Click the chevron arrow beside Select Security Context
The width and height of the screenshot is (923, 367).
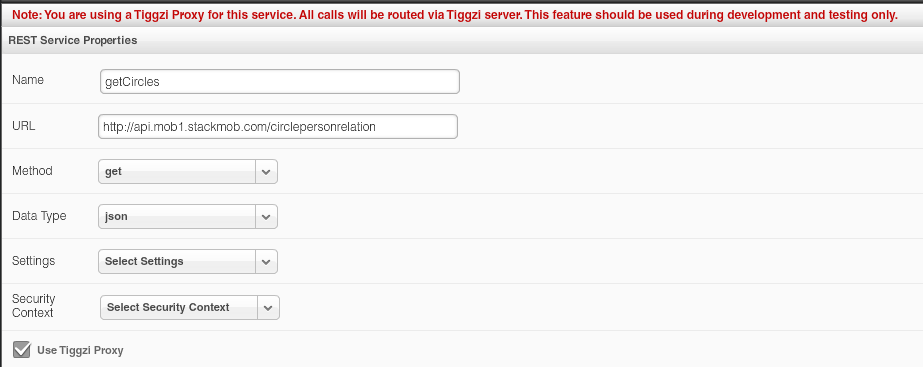(x=268, y=308)
